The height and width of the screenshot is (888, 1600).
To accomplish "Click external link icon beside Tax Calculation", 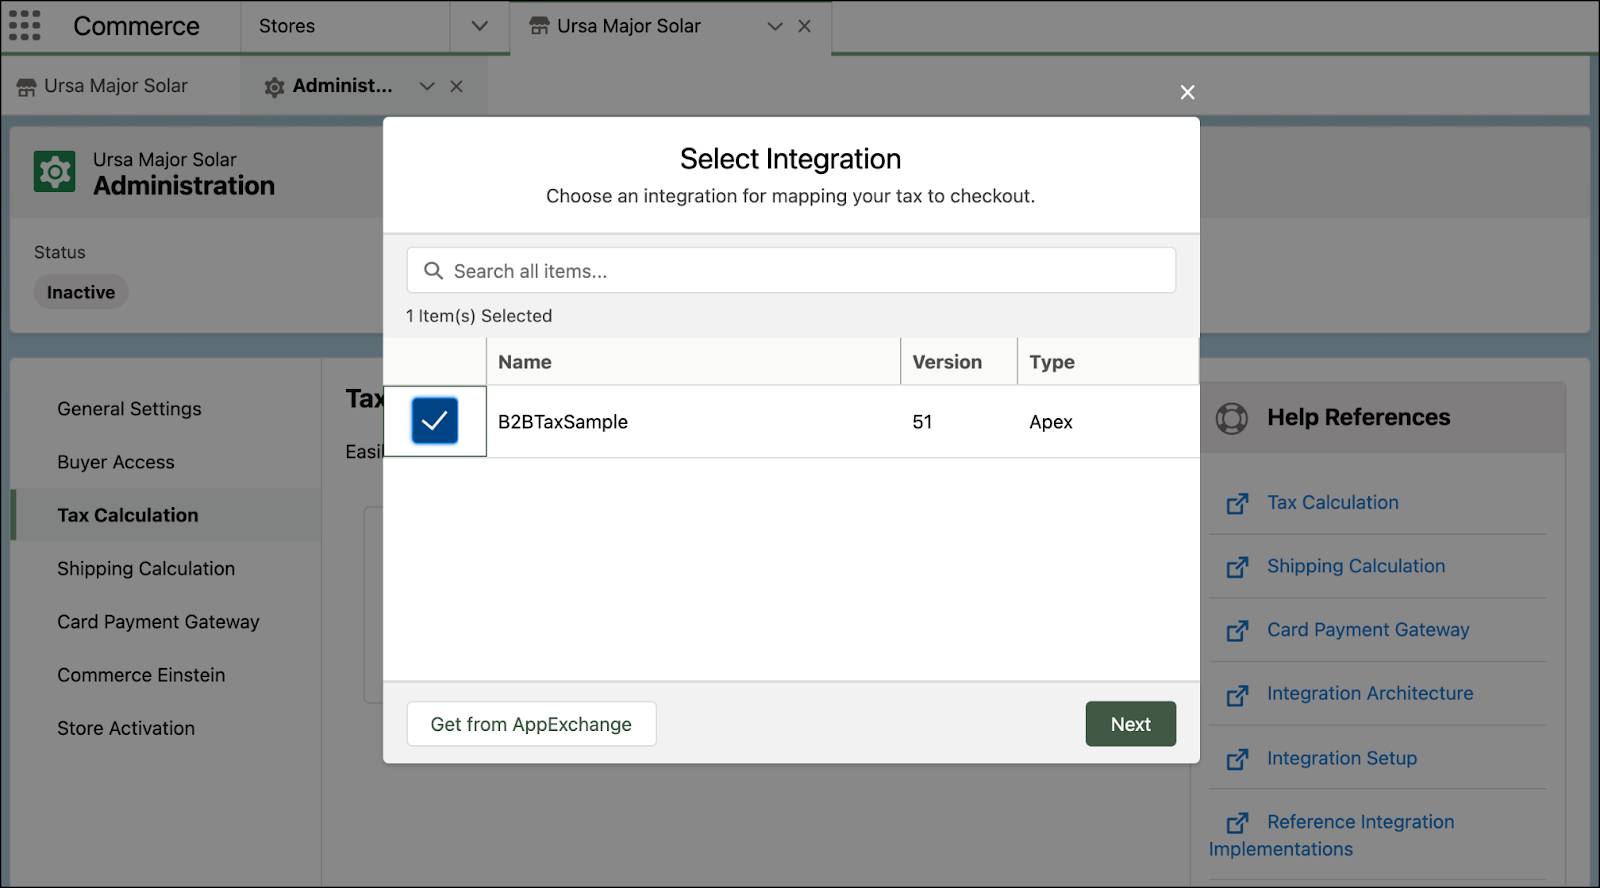I will point(1238,503).
